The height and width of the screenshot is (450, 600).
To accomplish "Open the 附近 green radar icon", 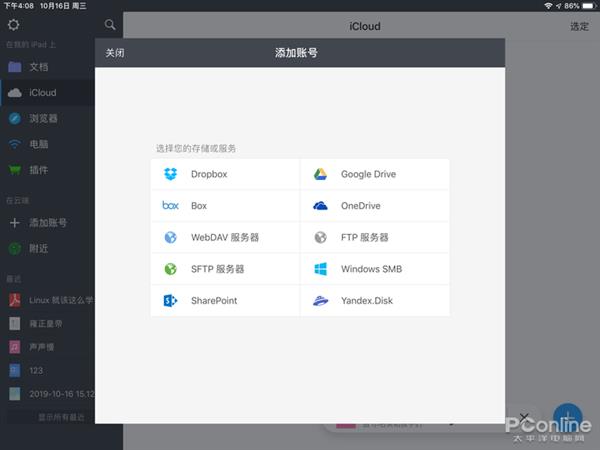I will coord(15,249).
